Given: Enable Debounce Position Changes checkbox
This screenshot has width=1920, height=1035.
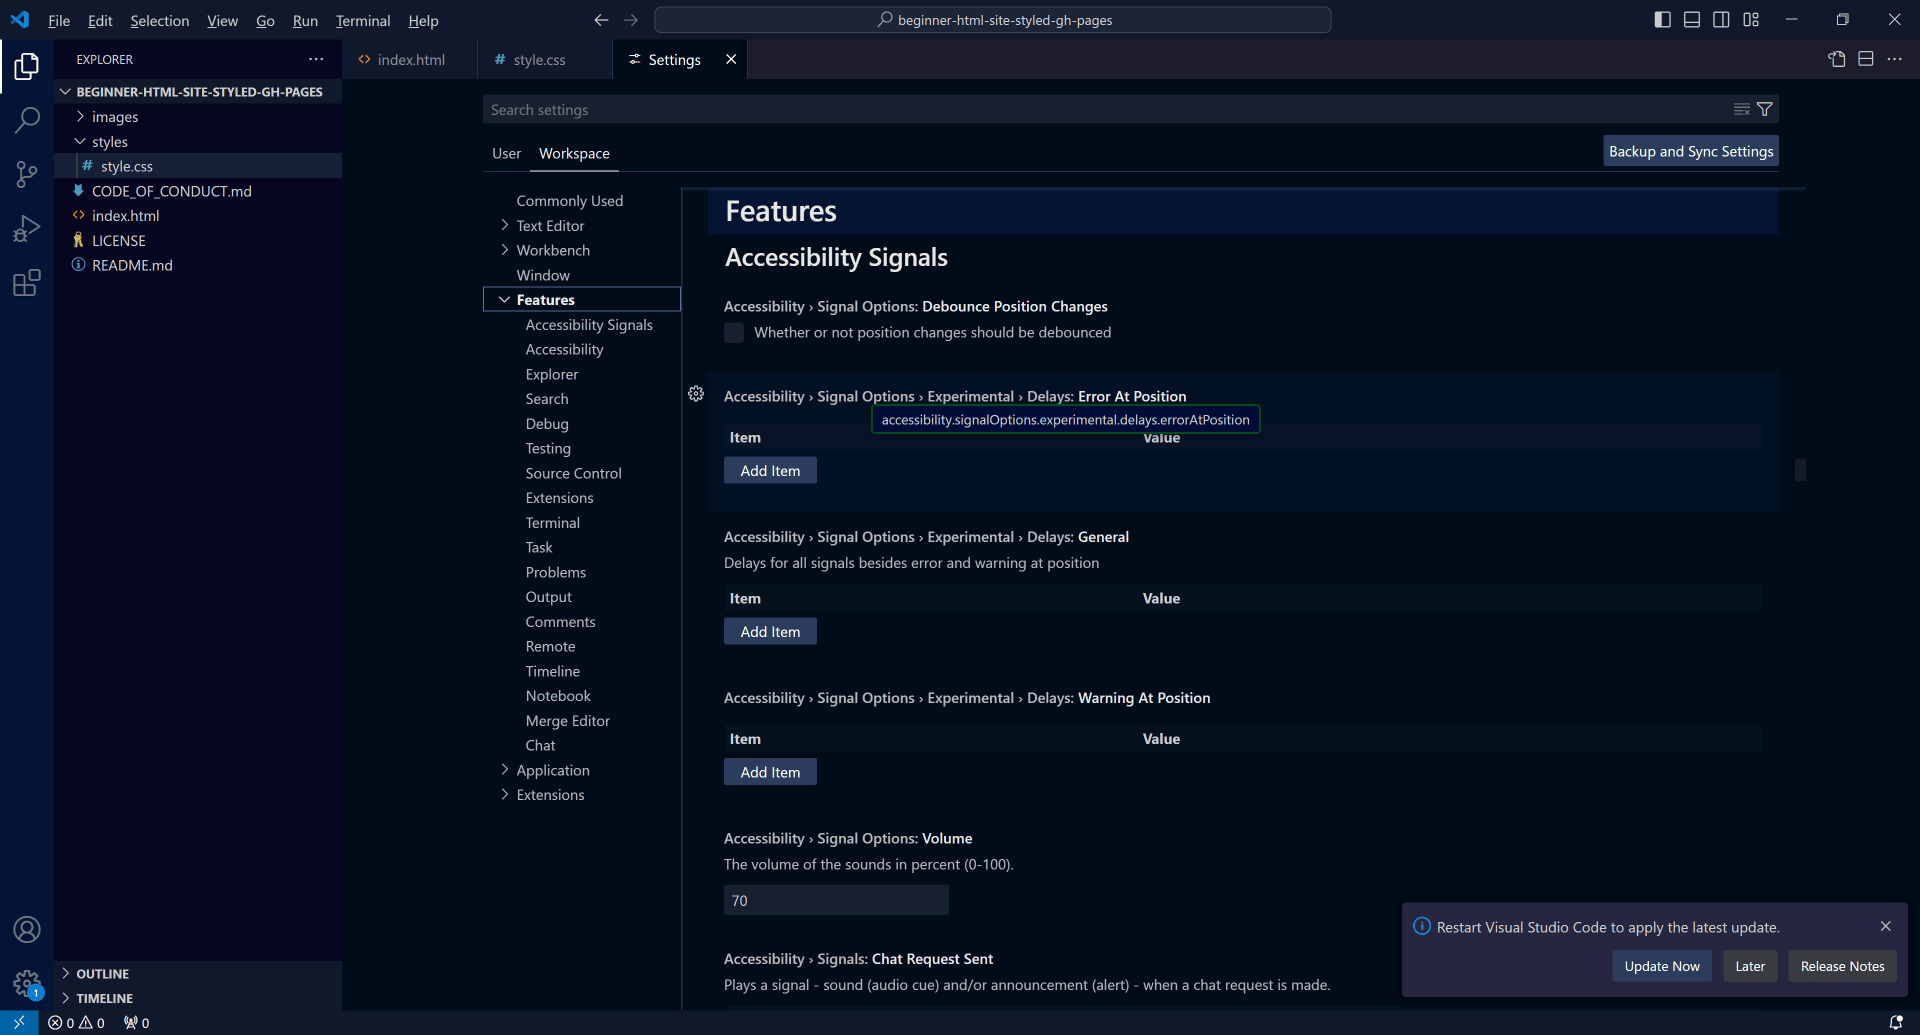Looking at the screenshot, I should click(x=734, y=333).
